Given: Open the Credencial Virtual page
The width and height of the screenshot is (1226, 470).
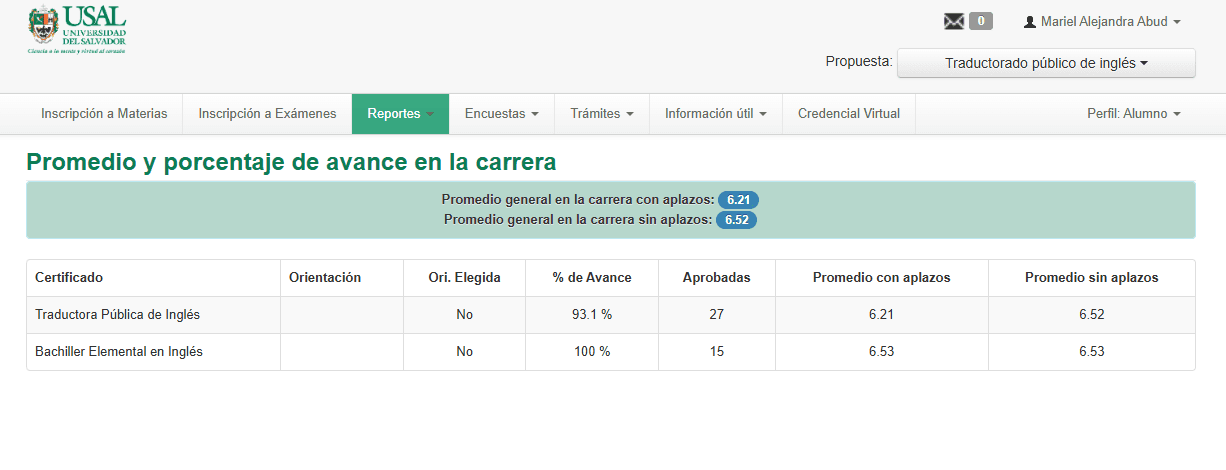Looking at the screenshot, I should click(849, 114).
